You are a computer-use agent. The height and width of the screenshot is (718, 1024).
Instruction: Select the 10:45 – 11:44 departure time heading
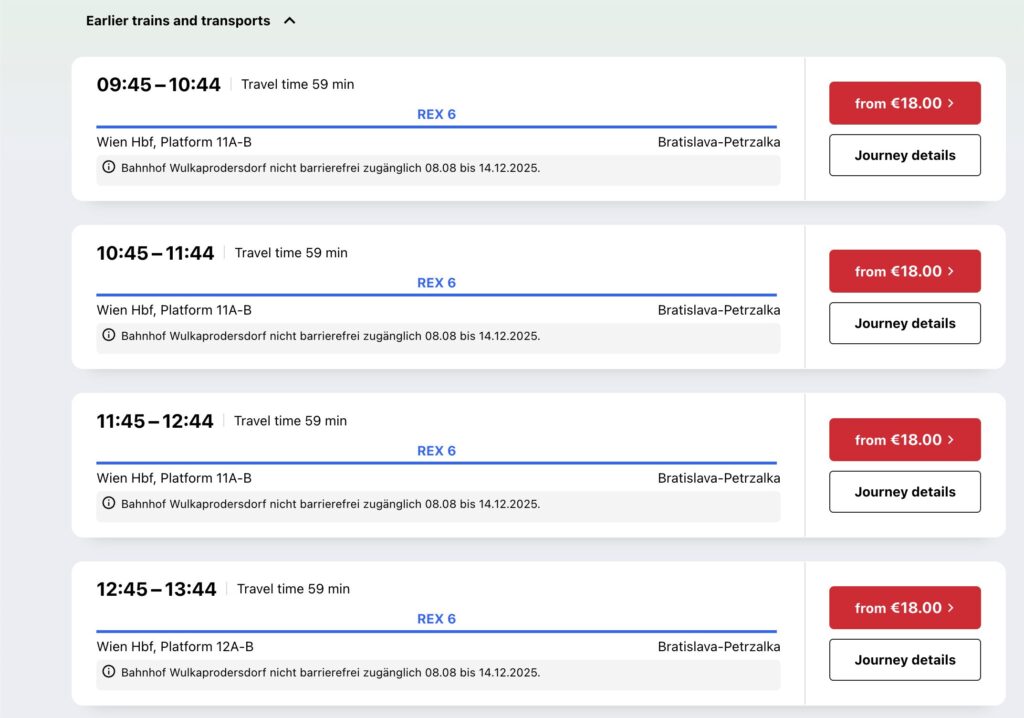[155, 253]
